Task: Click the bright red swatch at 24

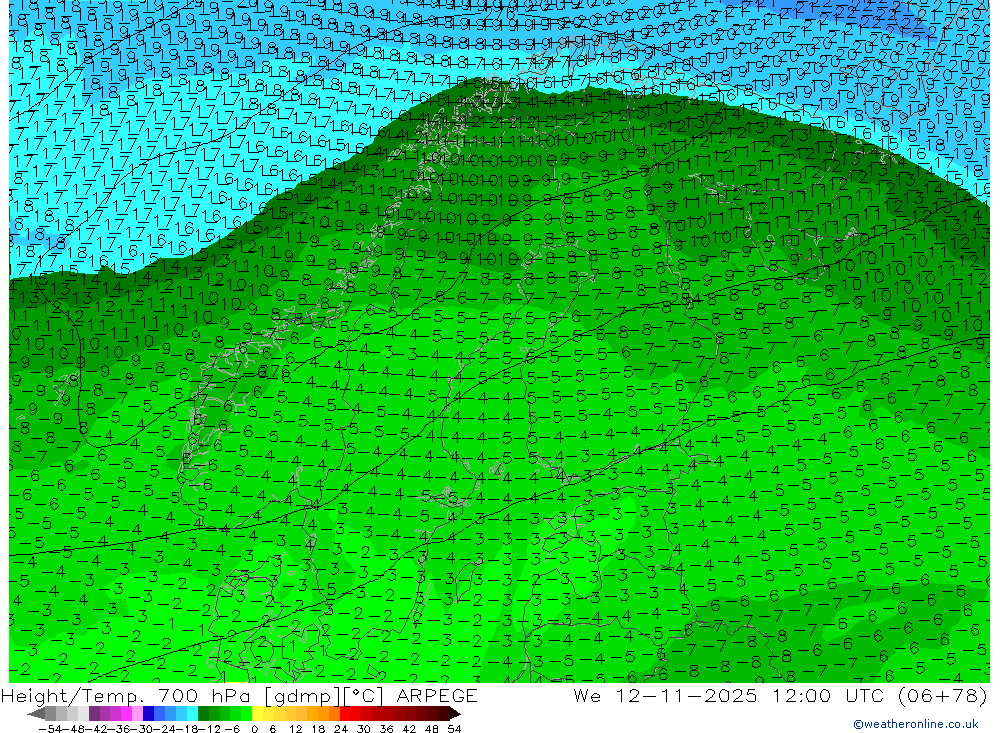Action: pos(345,714)
